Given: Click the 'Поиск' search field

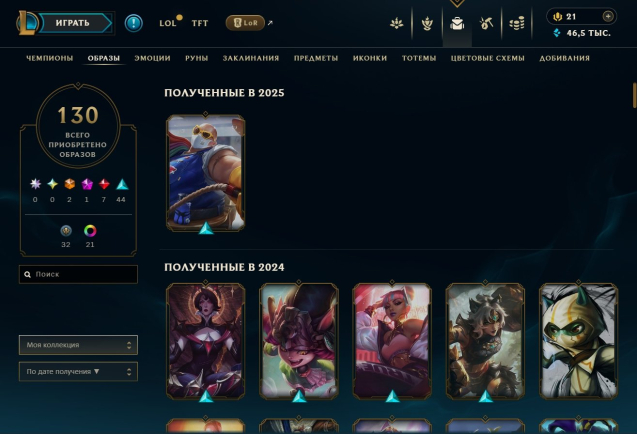Looking at the screenshot, I should (x=78, y=274).
